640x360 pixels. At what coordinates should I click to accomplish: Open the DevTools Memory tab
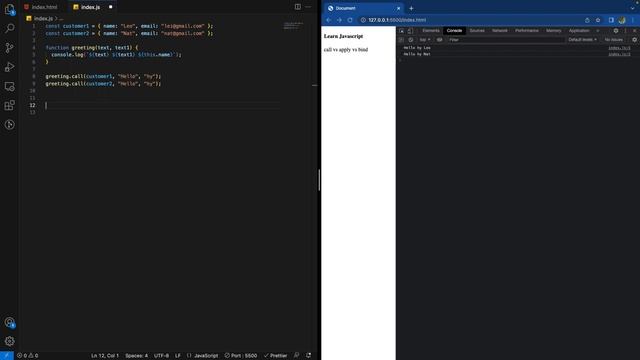553,31
